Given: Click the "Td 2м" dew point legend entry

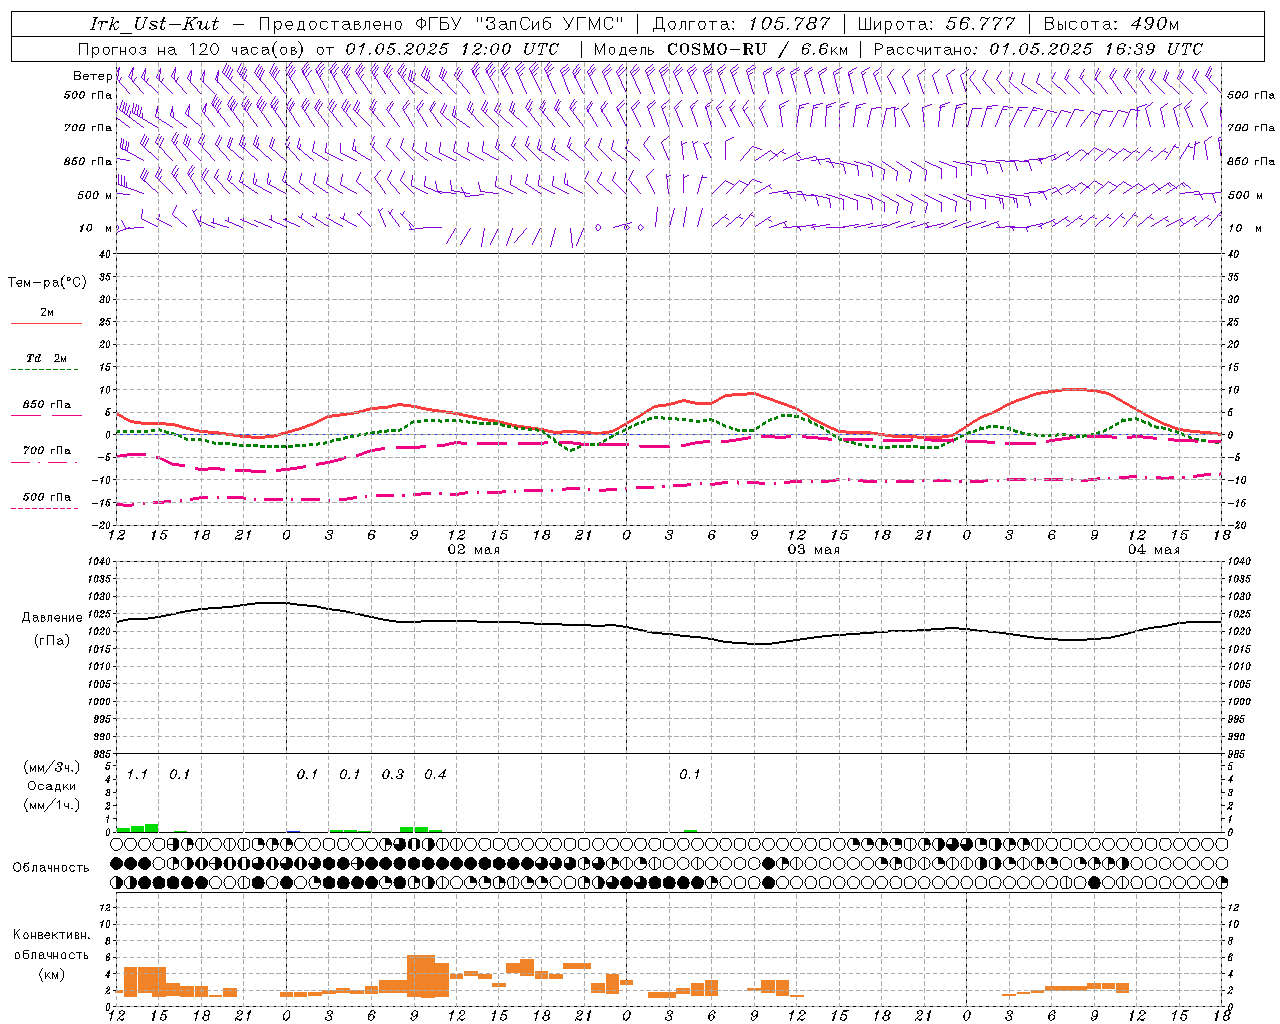Looking at the screenshot, I should [x=47, y=358].
